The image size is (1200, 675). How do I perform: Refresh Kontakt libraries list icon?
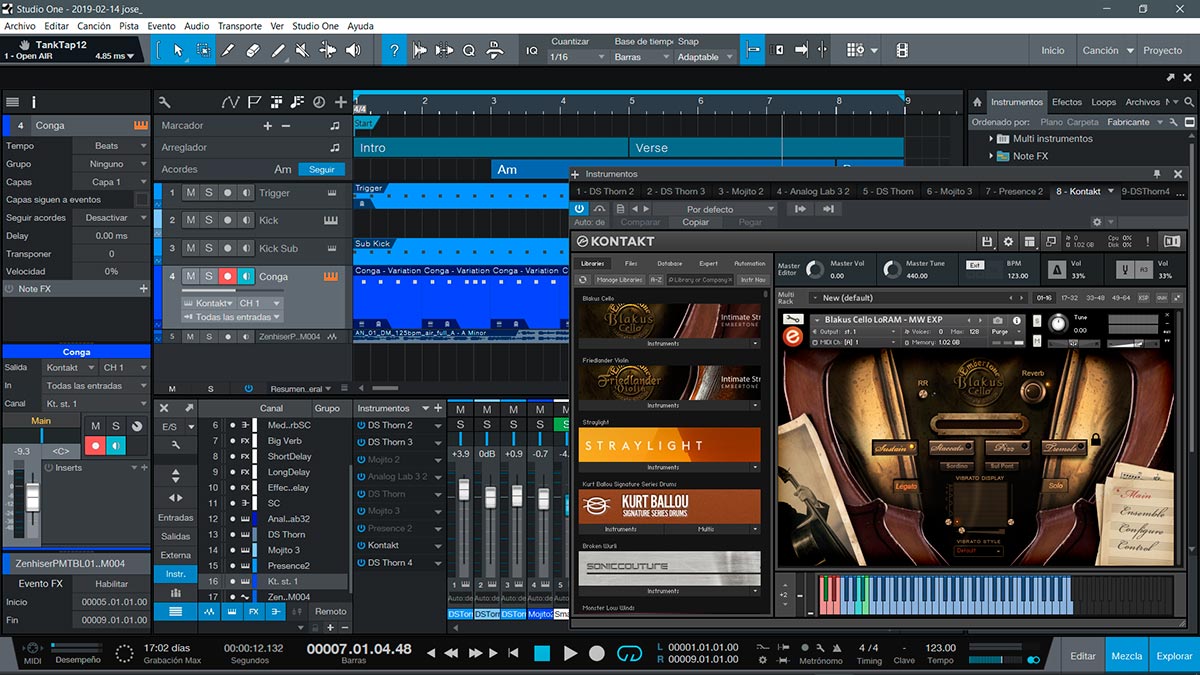[x=583, y=280]
